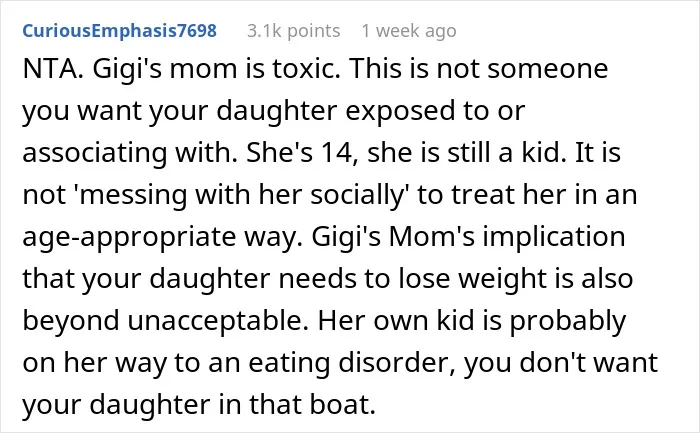Click the words 'This is not someone'

click(x=479, y=69)
